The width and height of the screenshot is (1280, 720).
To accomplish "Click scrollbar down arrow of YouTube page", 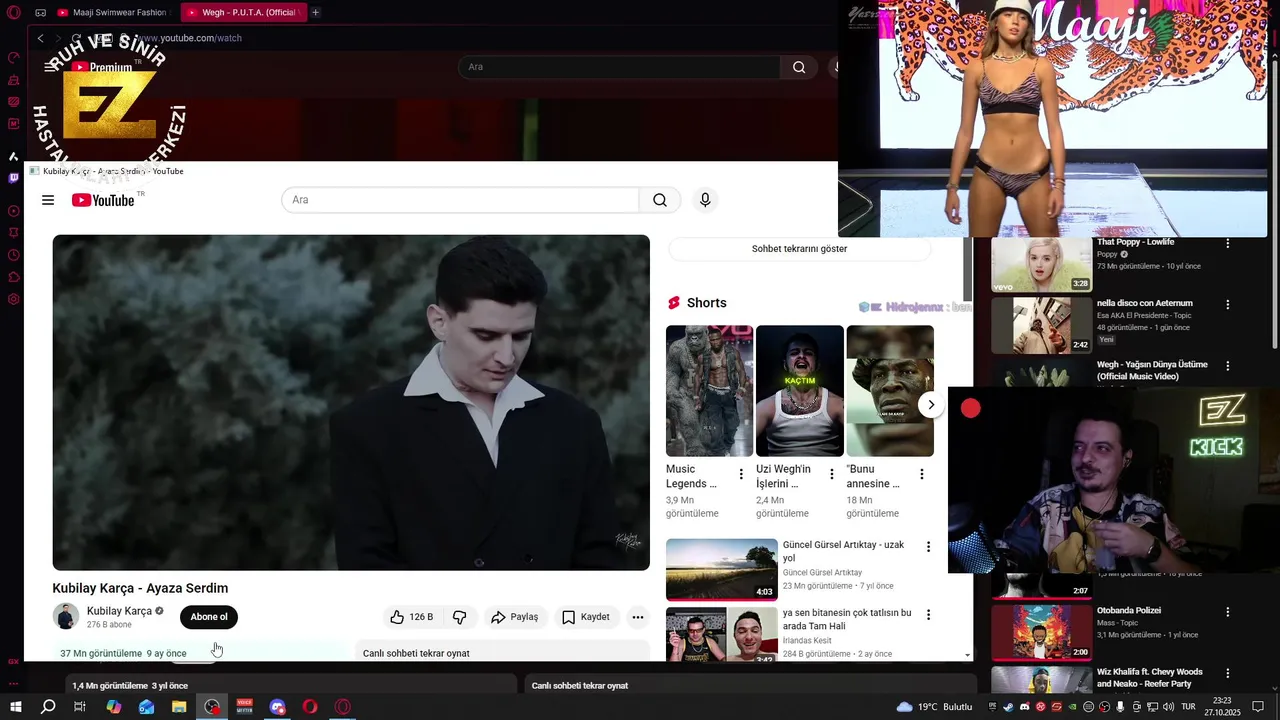I will [967, 655].
